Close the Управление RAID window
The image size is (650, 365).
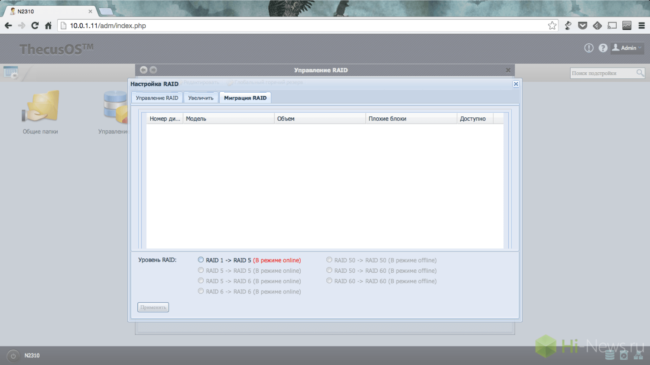(508, 70)
